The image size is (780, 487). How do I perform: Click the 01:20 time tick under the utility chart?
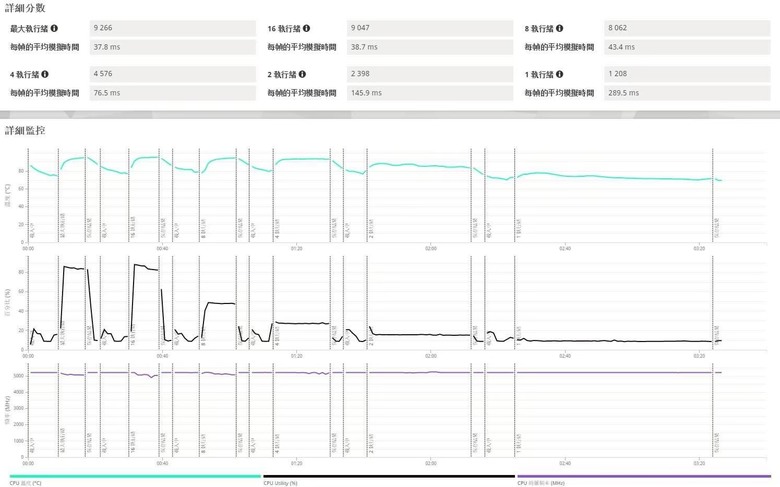point(296,356)
